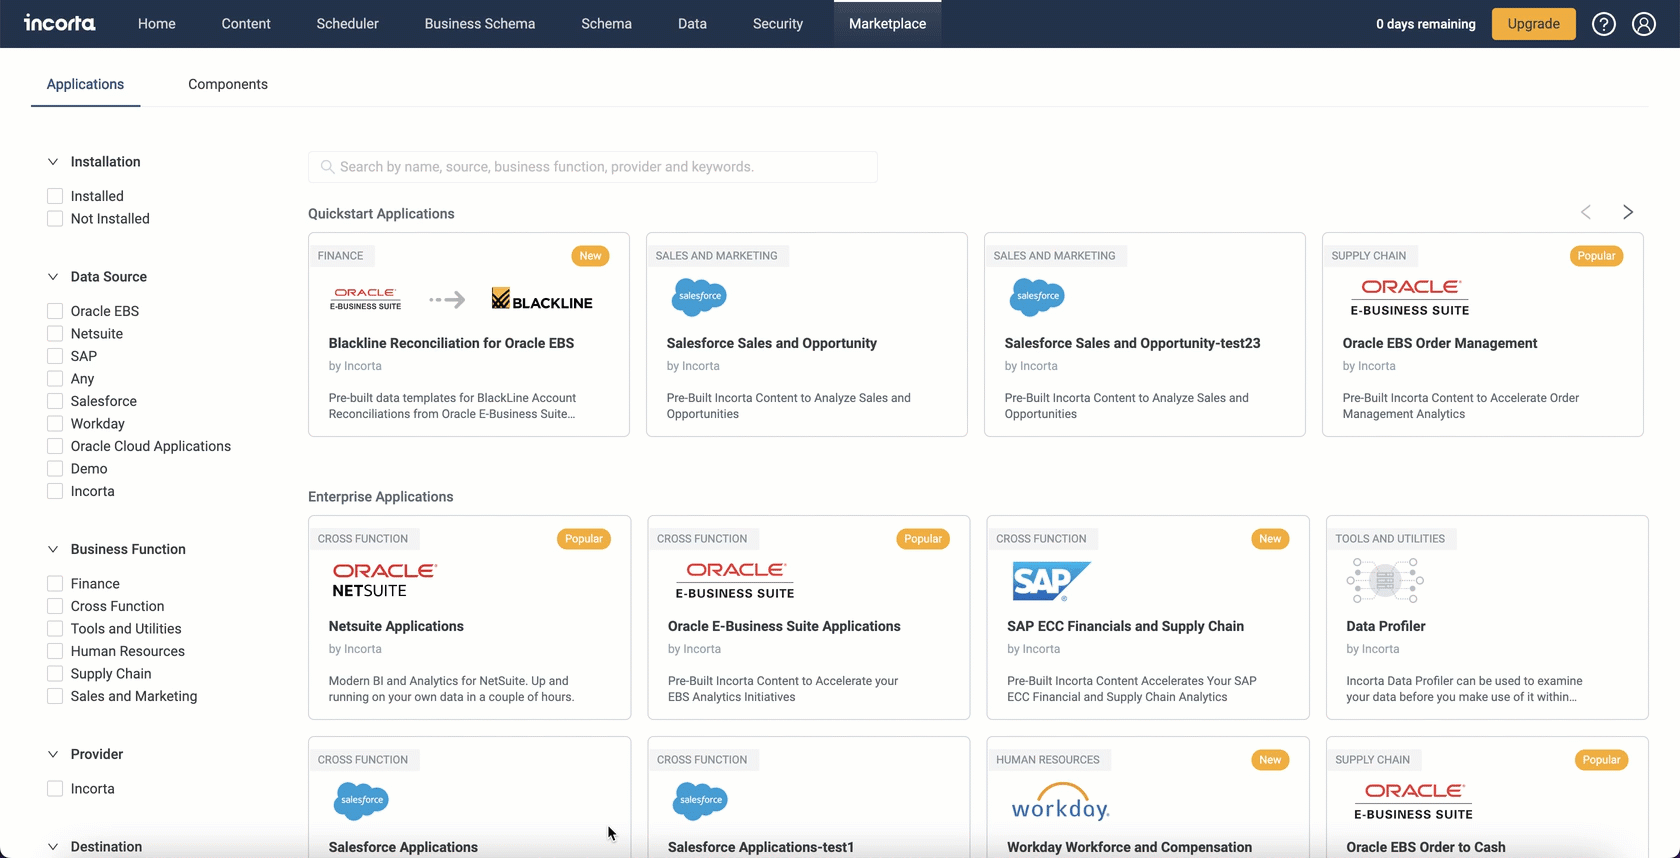The height and width of the screenshot is (858, 1680).
Task: Open Netsuite Applications title
Action: click(396, 626)
